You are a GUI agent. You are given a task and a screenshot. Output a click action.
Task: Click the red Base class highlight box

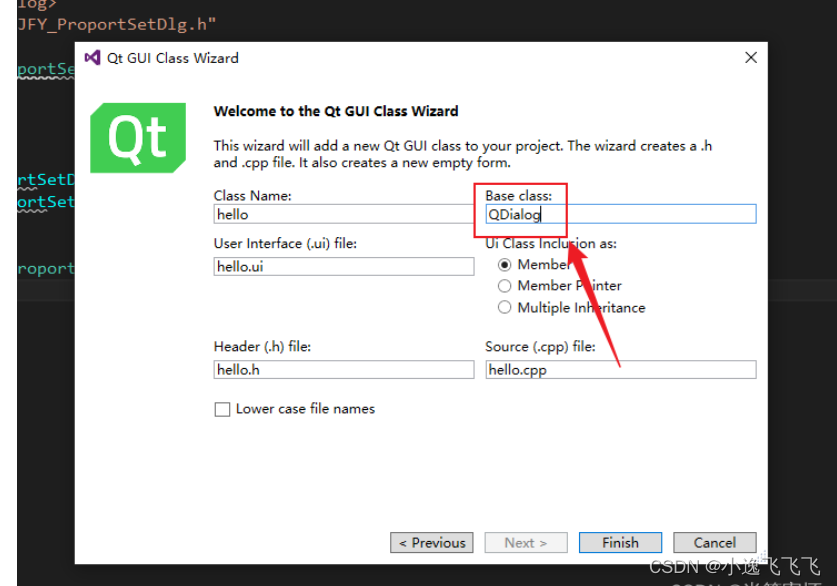tap(520, 210)
